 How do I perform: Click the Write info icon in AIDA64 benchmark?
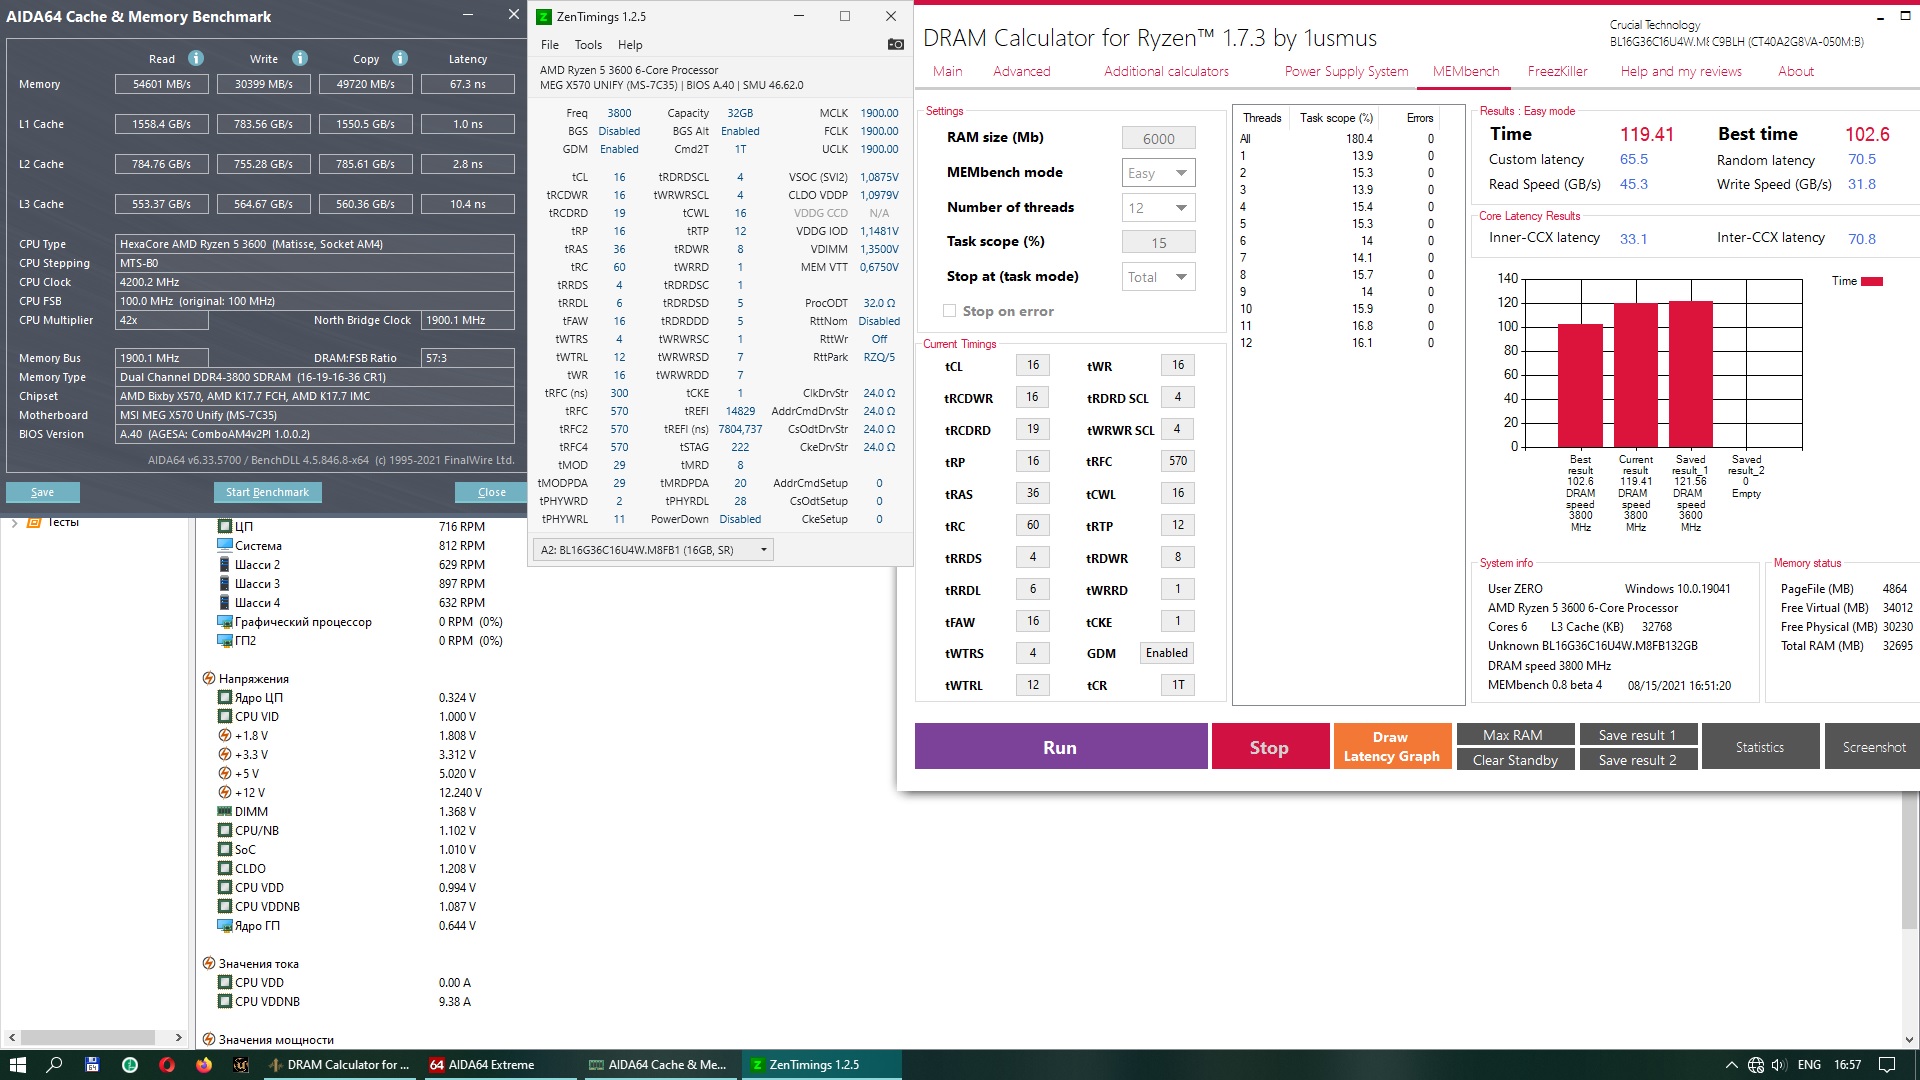300,58
